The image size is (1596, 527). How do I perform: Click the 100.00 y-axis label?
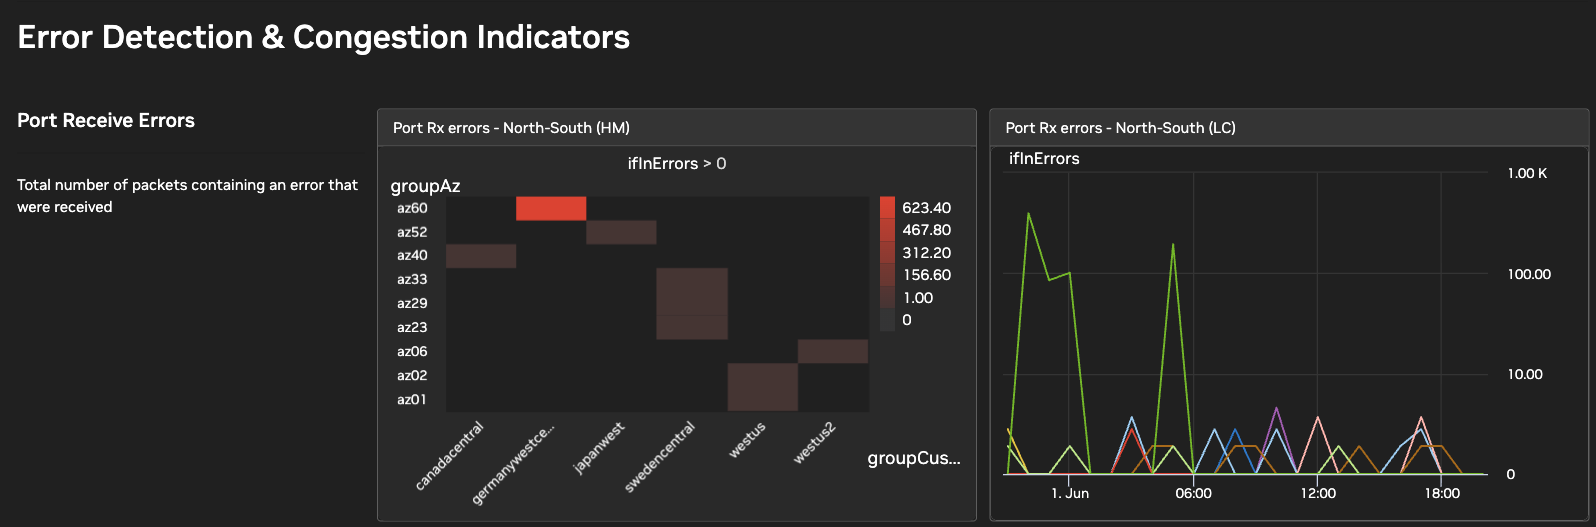coord(1529,274)
